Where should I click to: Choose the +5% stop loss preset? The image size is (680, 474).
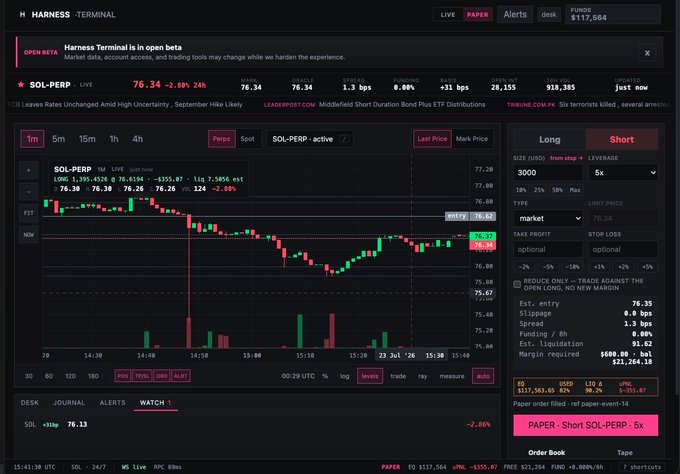pos(647,267)
